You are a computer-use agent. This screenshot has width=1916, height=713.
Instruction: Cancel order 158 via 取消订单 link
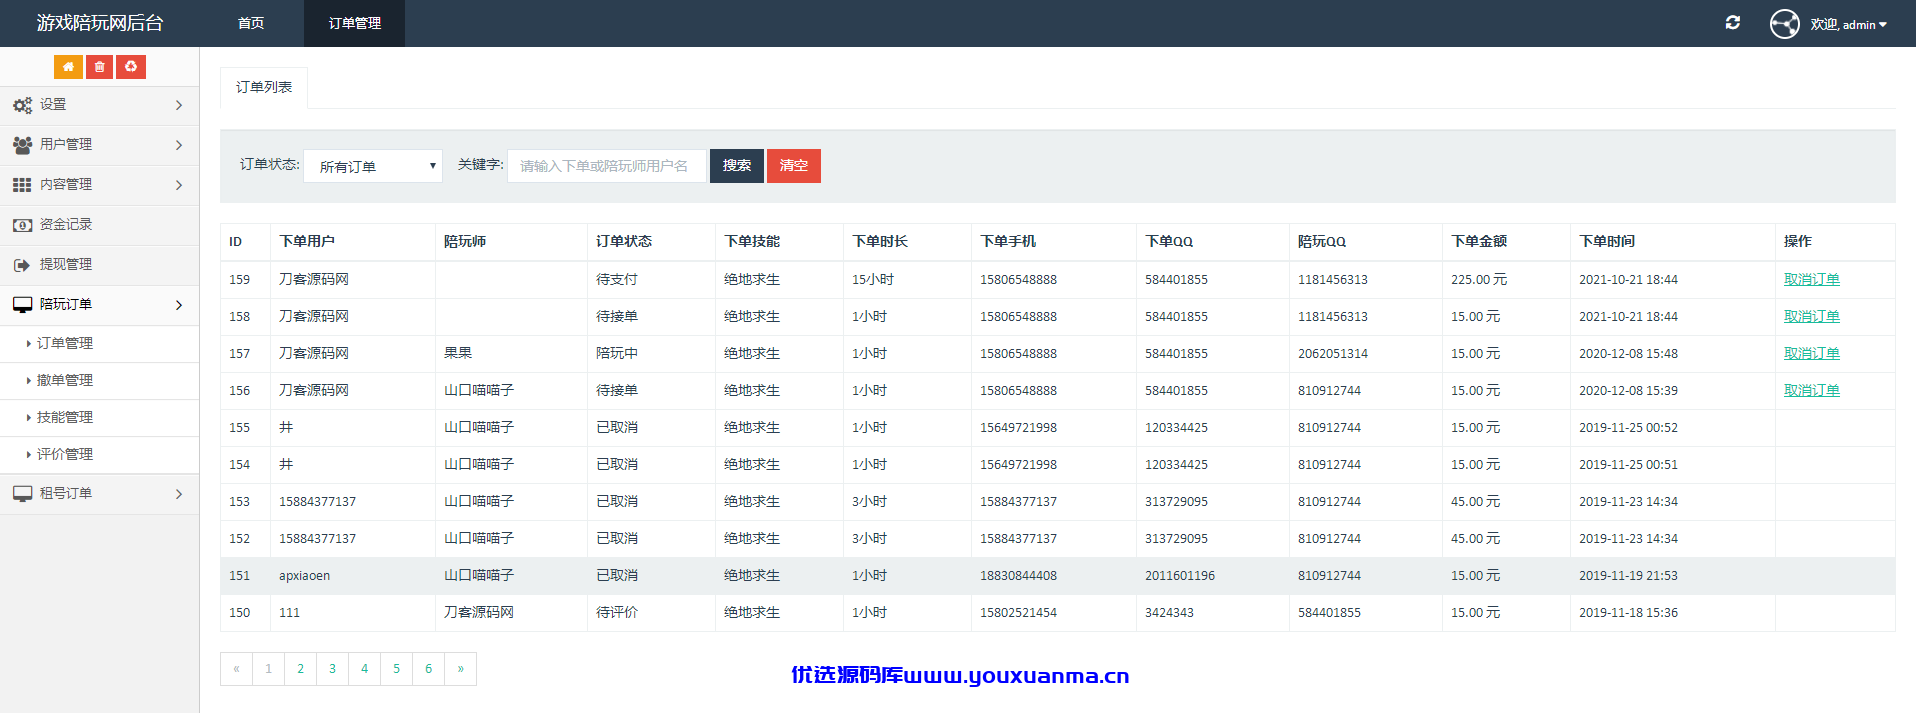pyautogui.click(x=1811, y=317)
